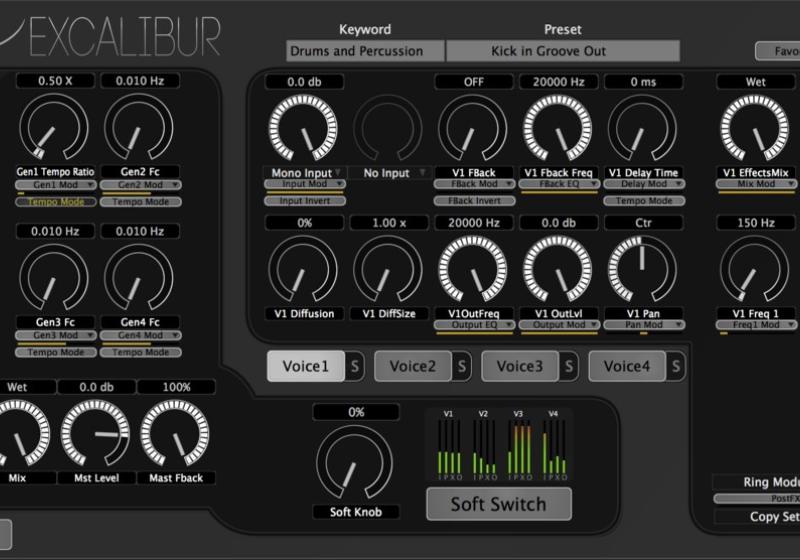Toggle Gen1 Tempo Mode
This screenshot has width=800, height=560.
56,202
